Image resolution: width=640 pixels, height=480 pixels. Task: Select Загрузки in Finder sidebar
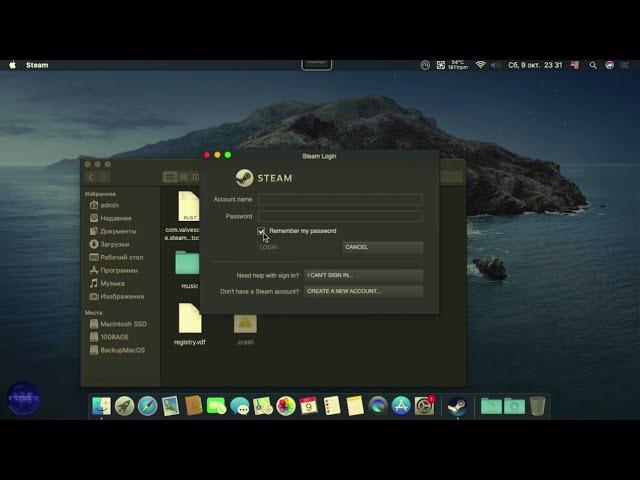click(x=115, y=244)
